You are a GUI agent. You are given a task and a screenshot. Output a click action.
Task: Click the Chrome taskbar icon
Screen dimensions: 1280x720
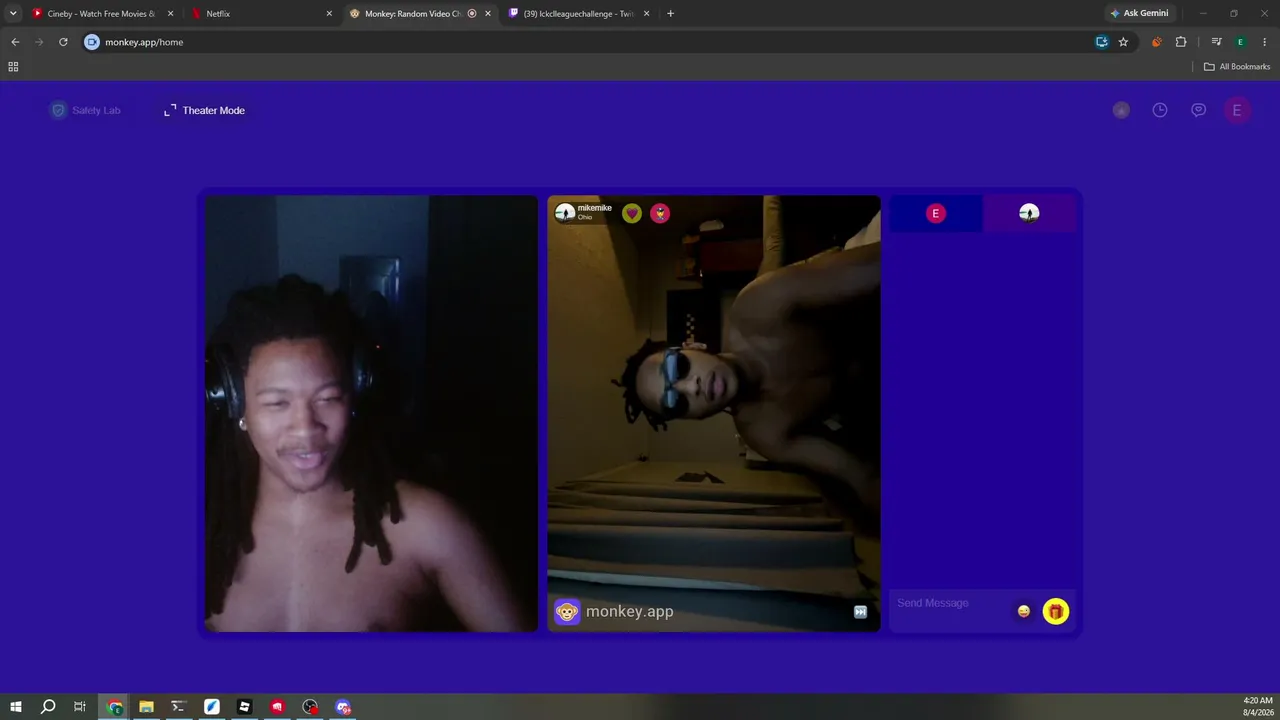pos(115,707)
